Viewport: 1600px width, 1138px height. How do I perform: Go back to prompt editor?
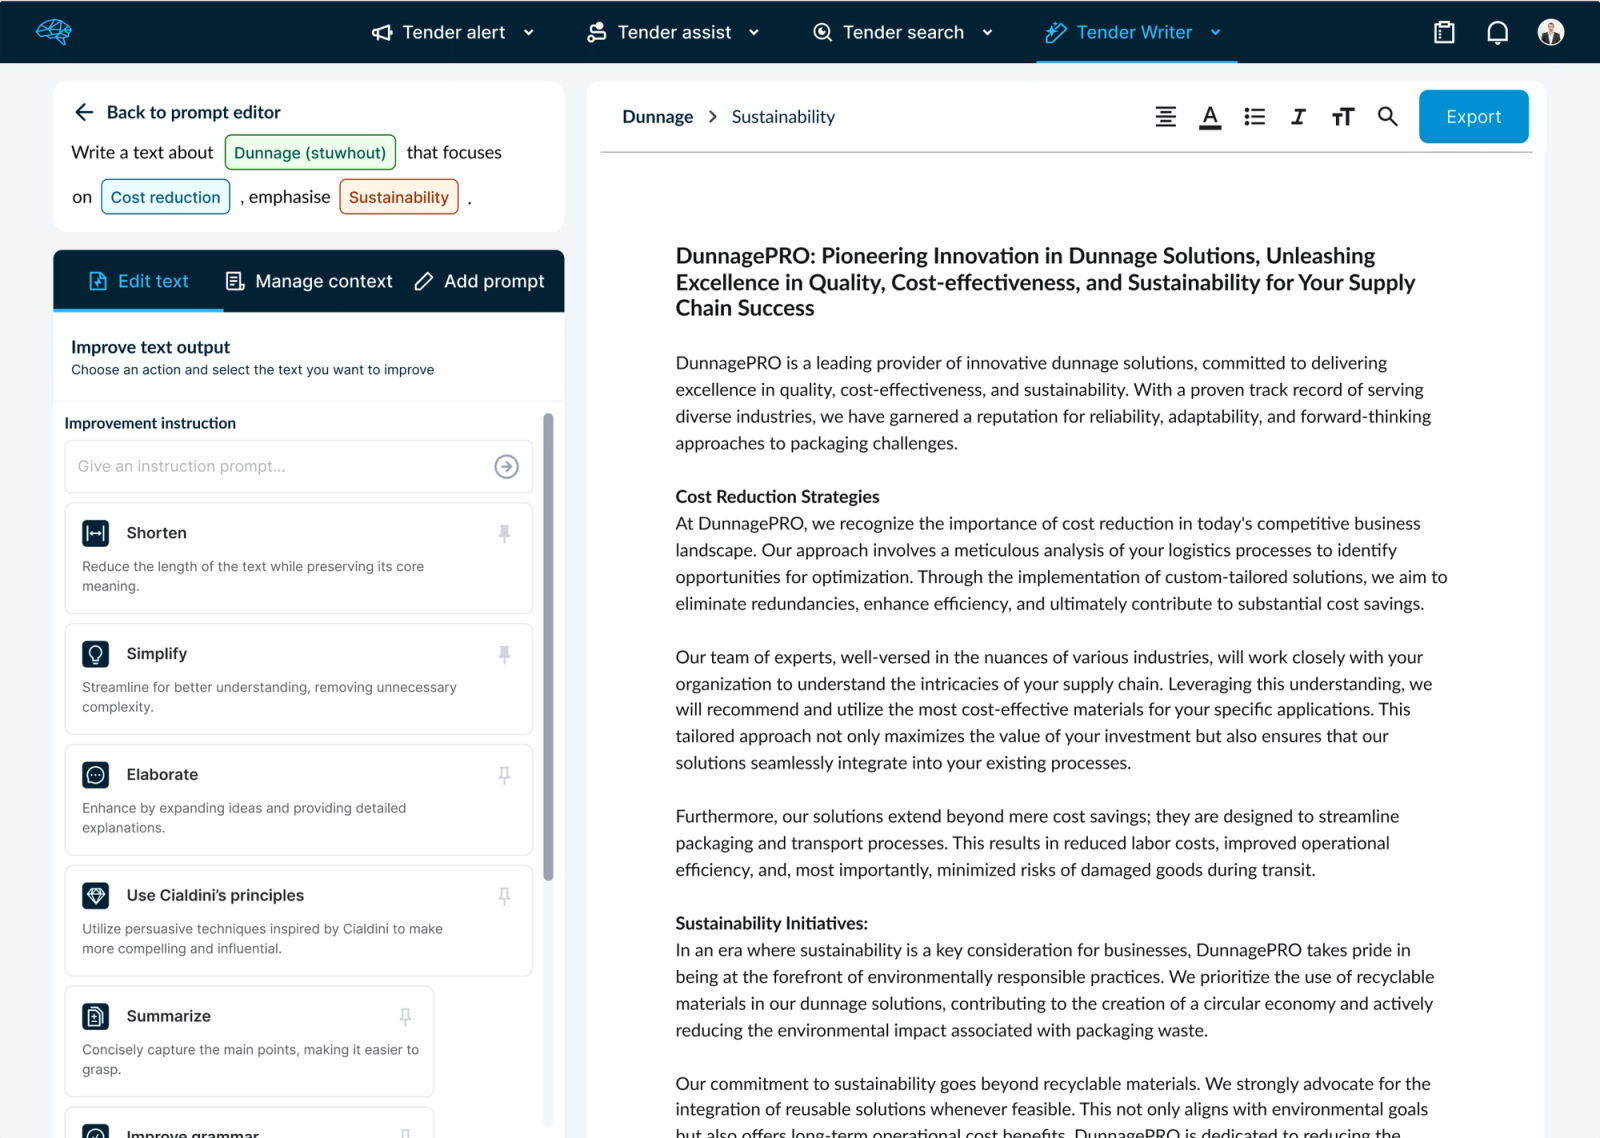(x=177, y=112)
